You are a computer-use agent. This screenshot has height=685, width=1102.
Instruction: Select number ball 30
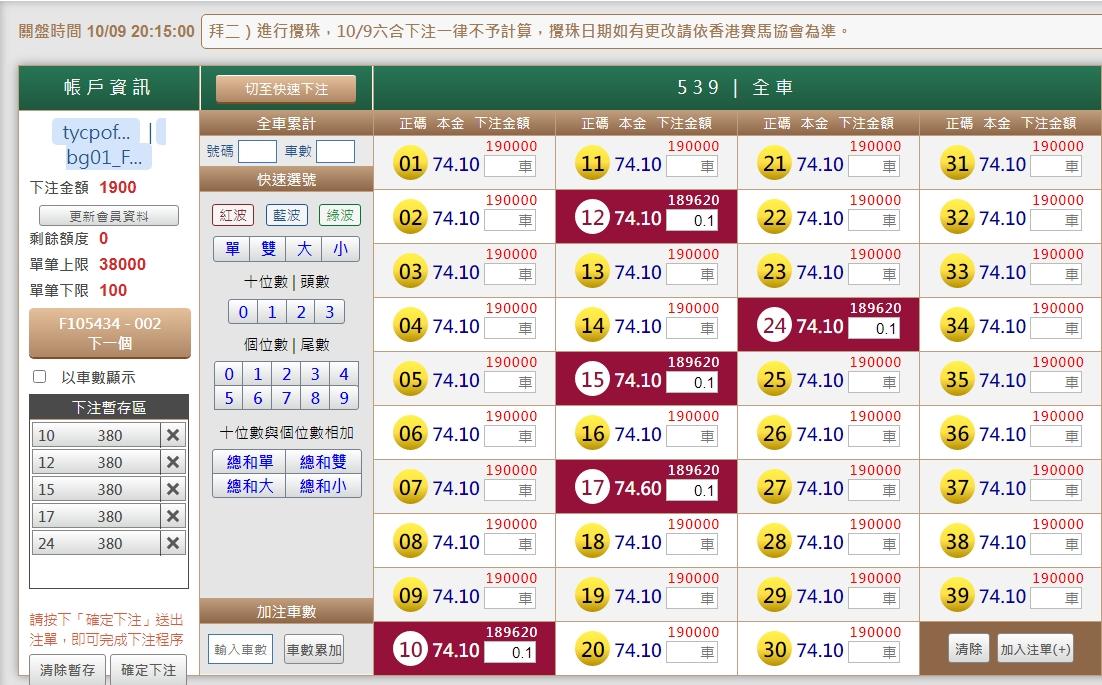[x=774, y=650]
